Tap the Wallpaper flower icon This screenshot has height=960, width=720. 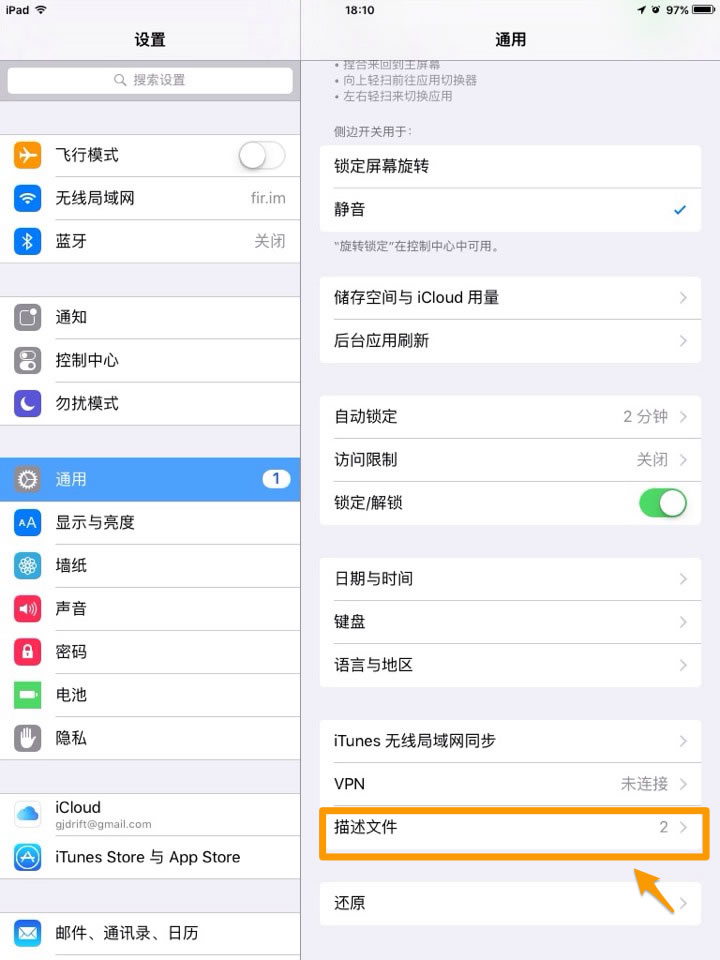coord(28,566)
